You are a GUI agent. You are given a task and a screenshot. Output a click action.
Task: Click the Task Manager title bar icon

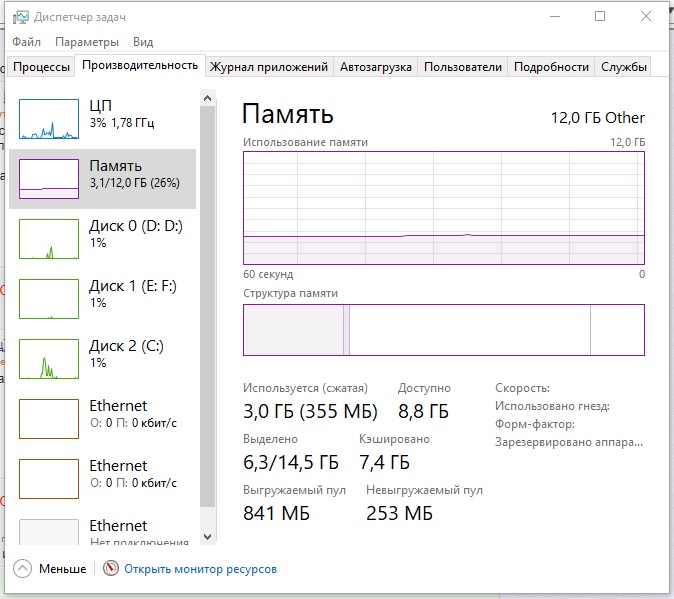point(20,17)
